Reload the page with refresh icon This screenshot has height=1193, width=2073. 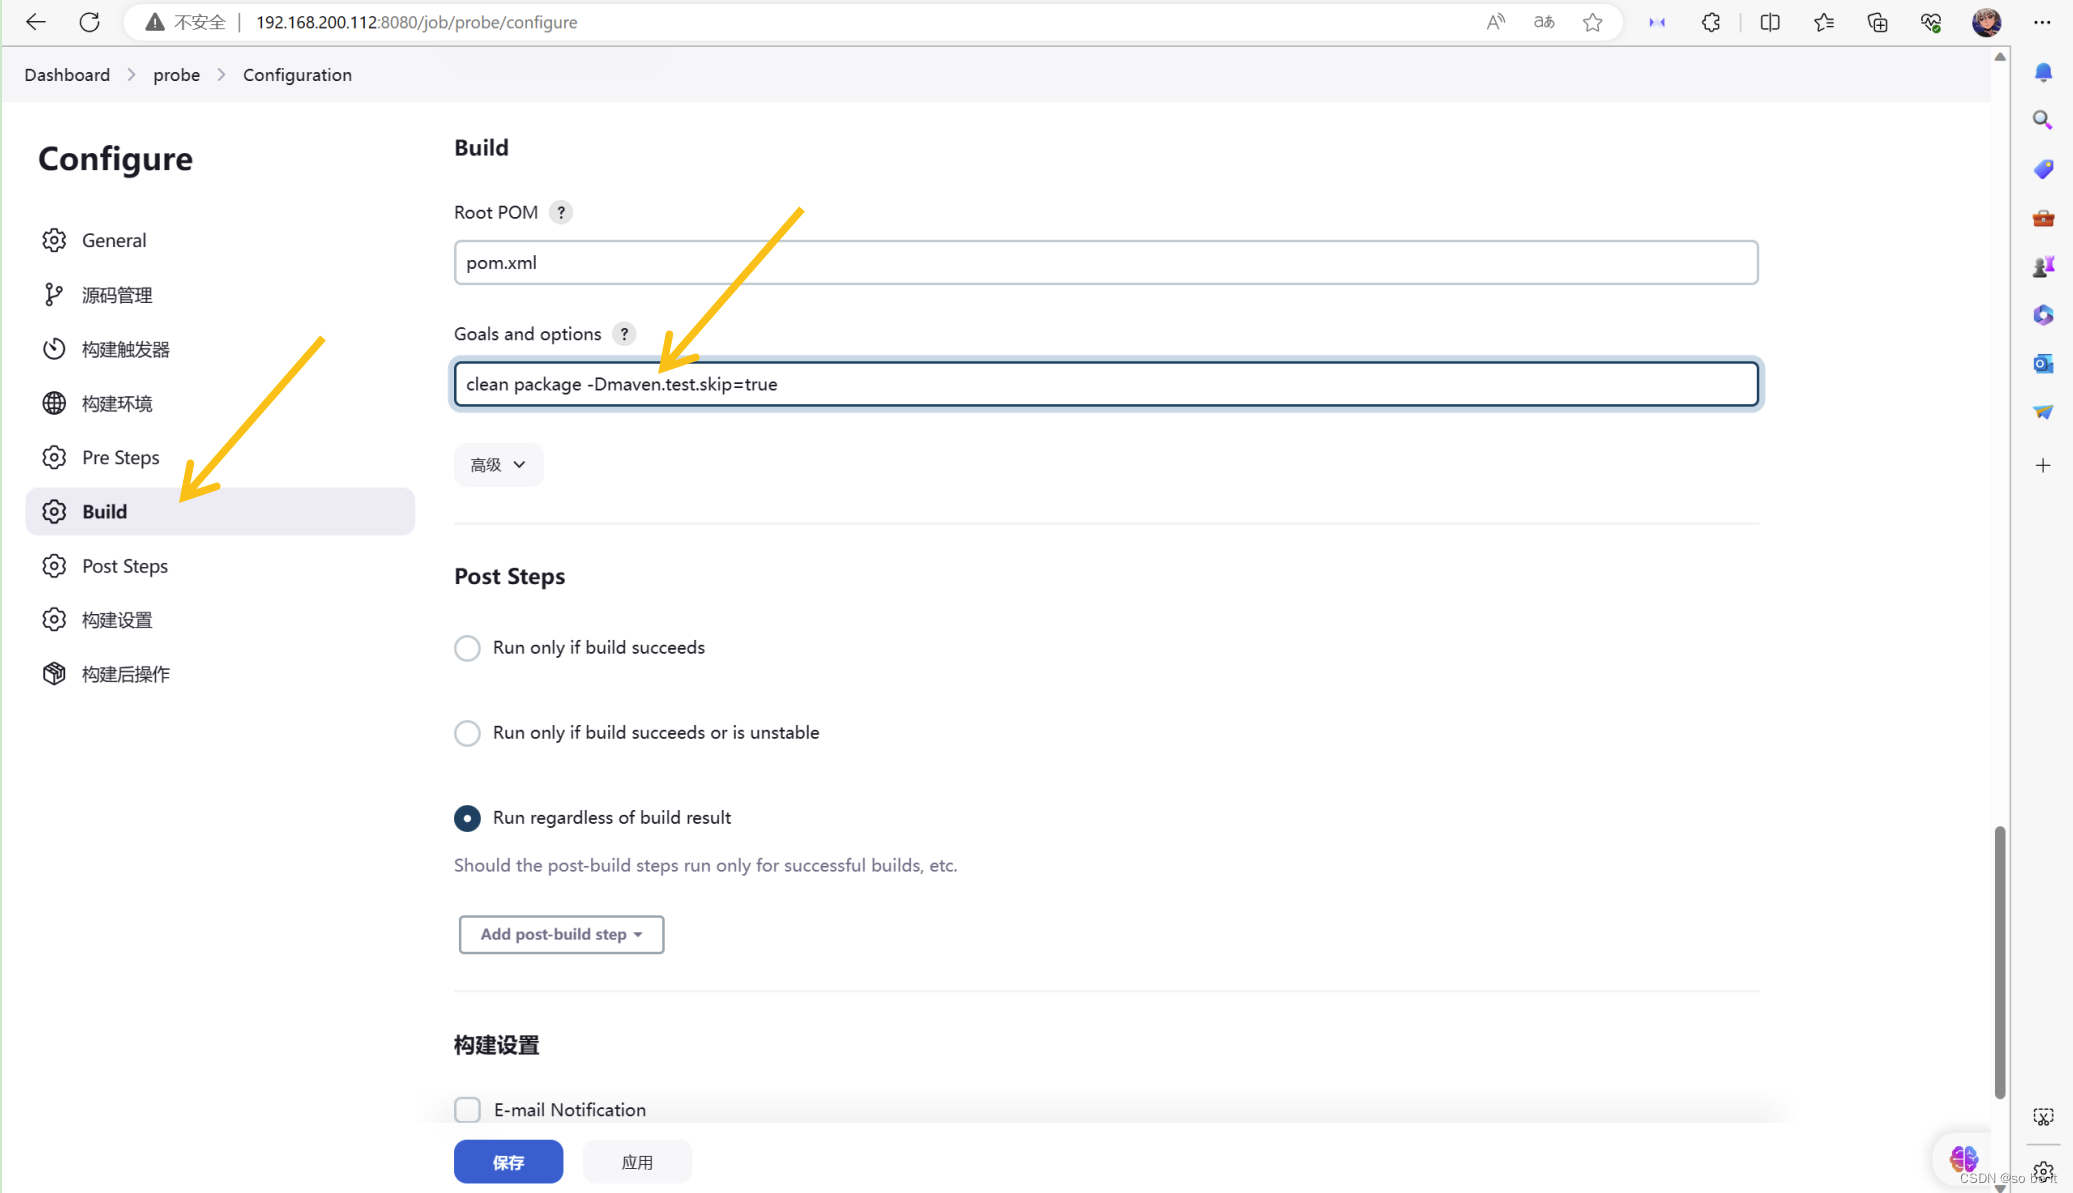pyautogui.click(x=89, y=22)
